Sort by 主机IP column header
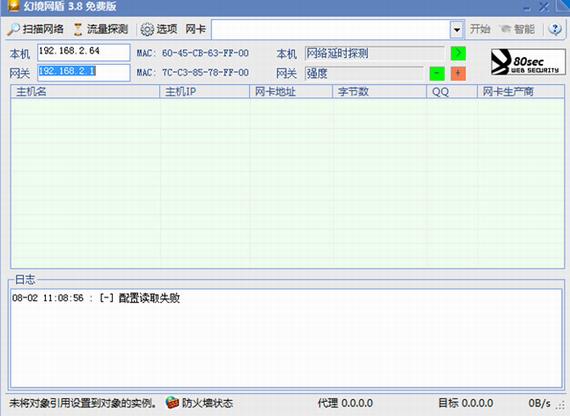The image size is (570, 416). click(x=205, y=92)
